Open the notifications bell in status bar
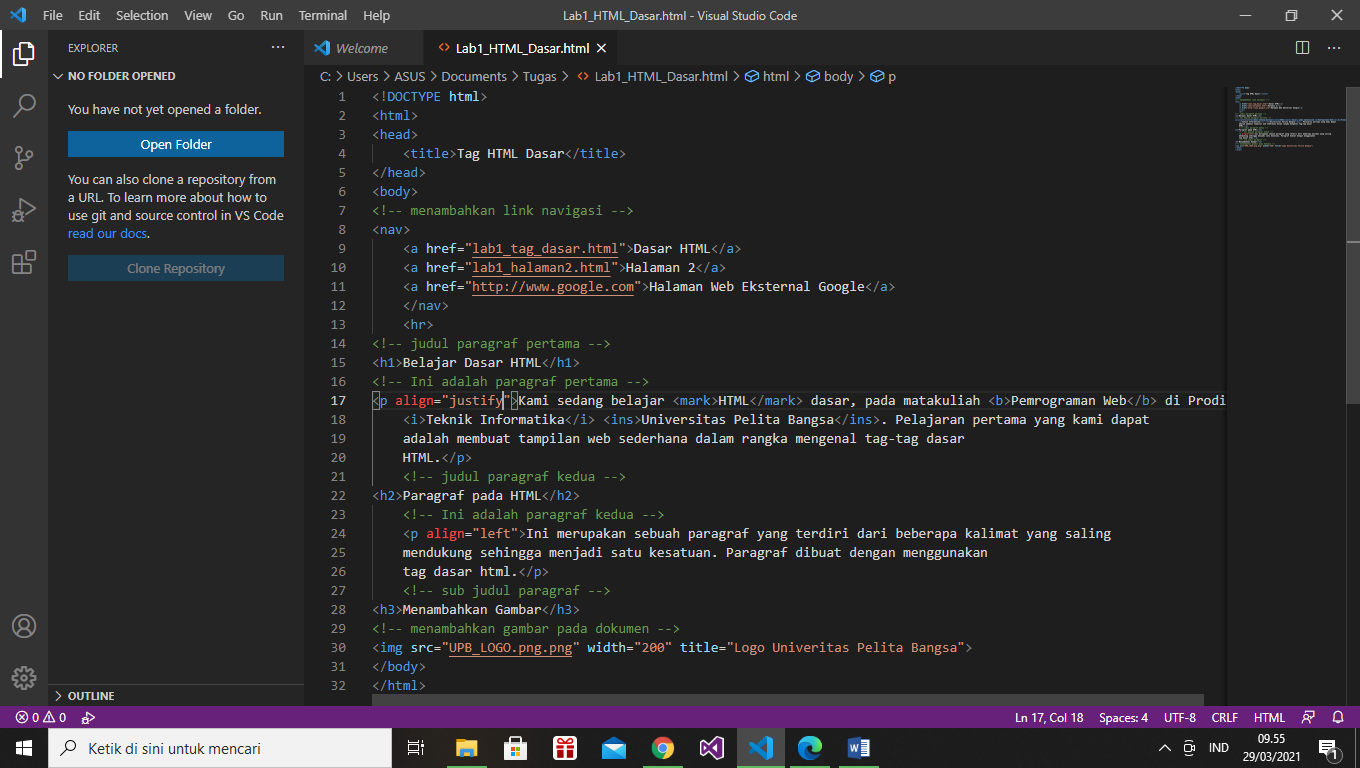1360x768 pixels. (1338, 717)
